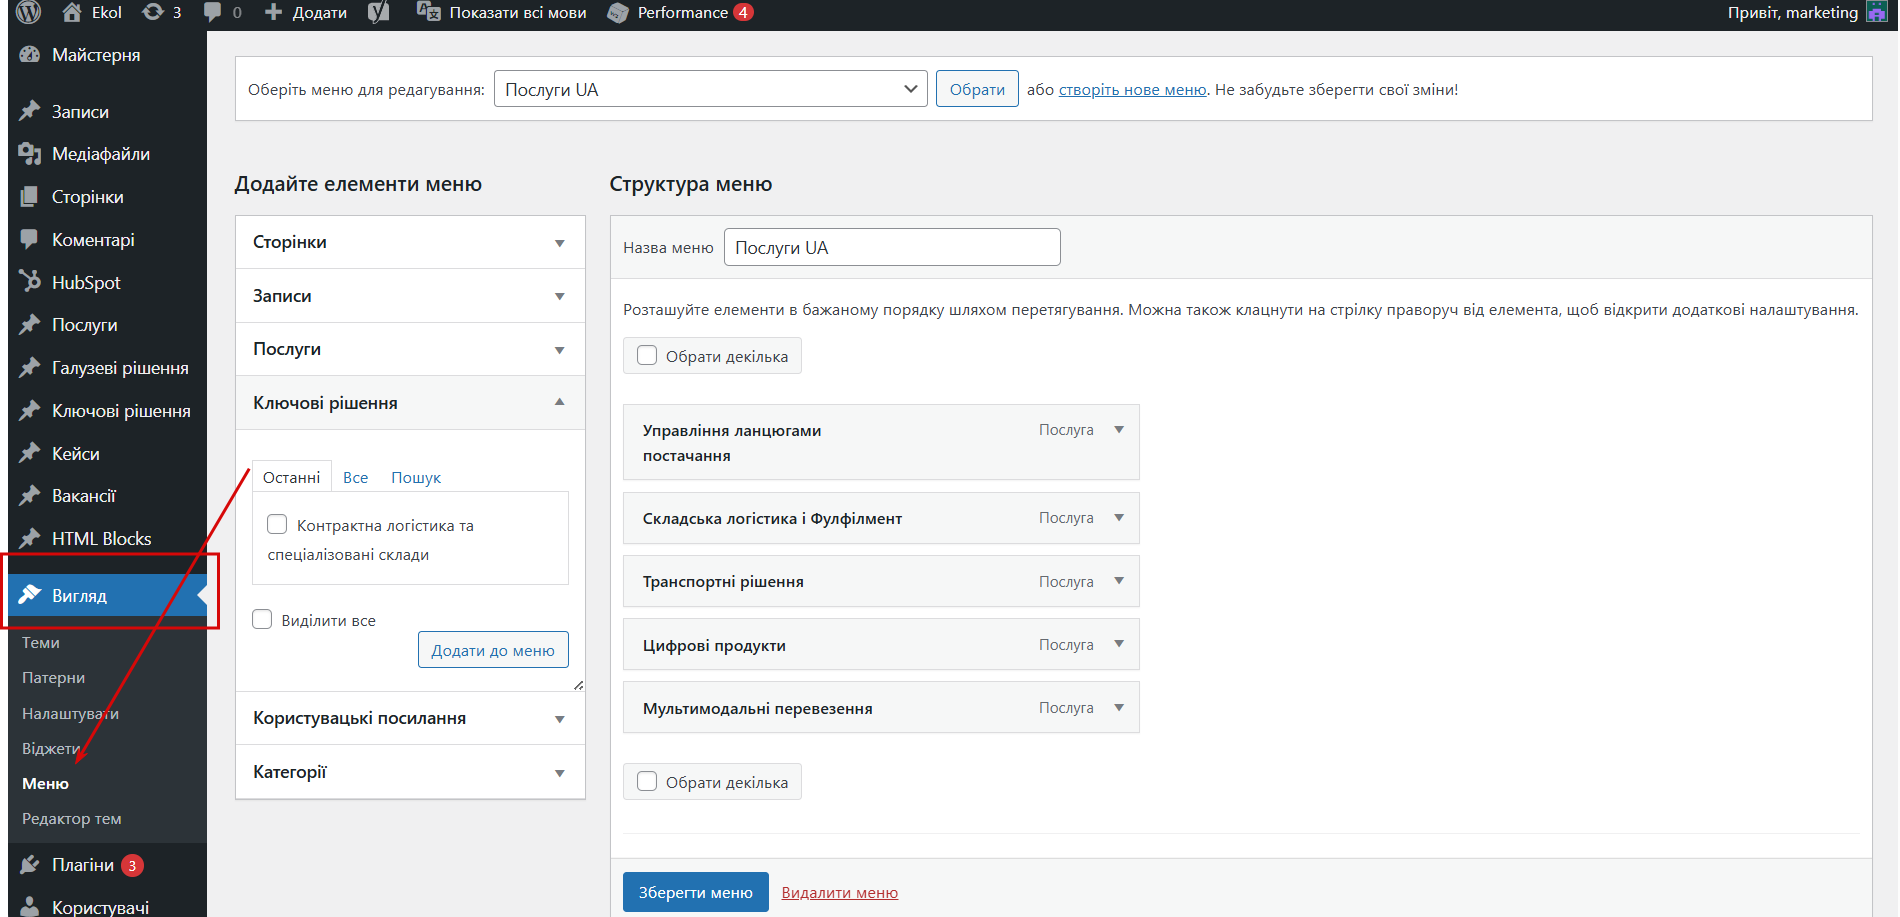Open Віджети submenu under Вигляд
Image resolution: width=1900 pixels, height=917 pixels.
50,749
